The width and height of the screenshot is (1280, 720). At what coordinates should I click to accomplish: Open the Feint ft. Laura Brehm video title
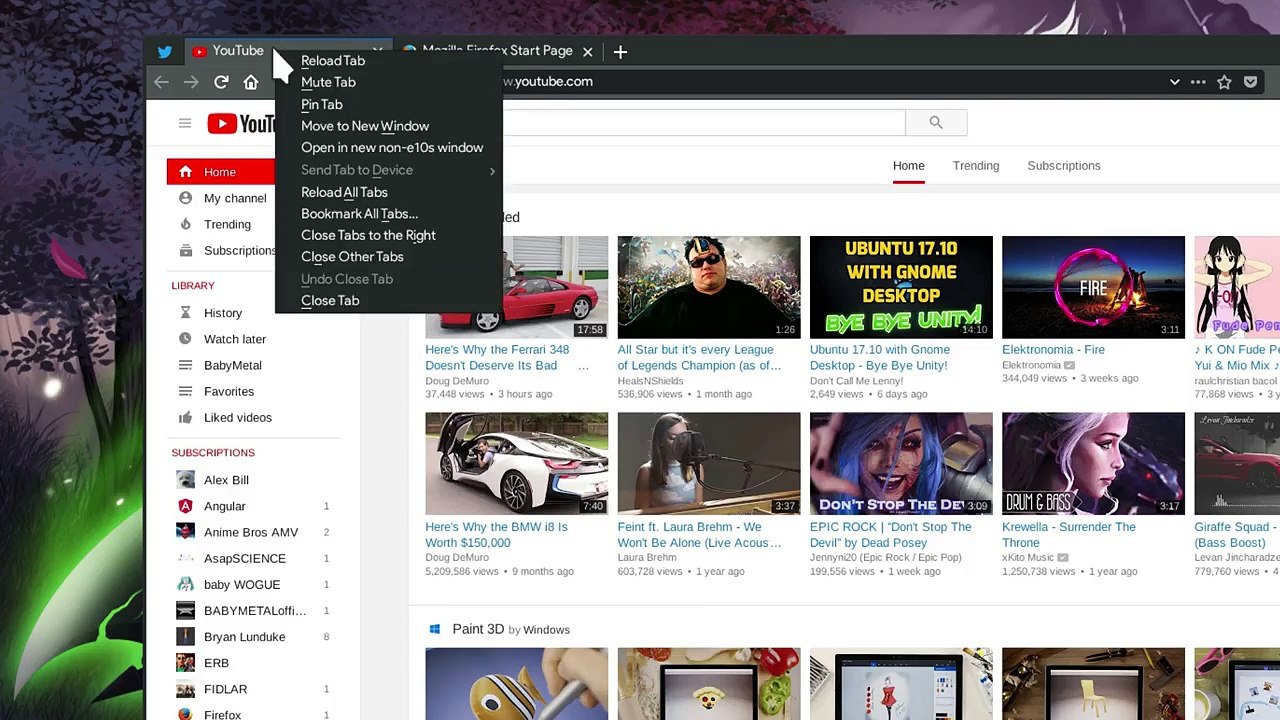(700, 535)
